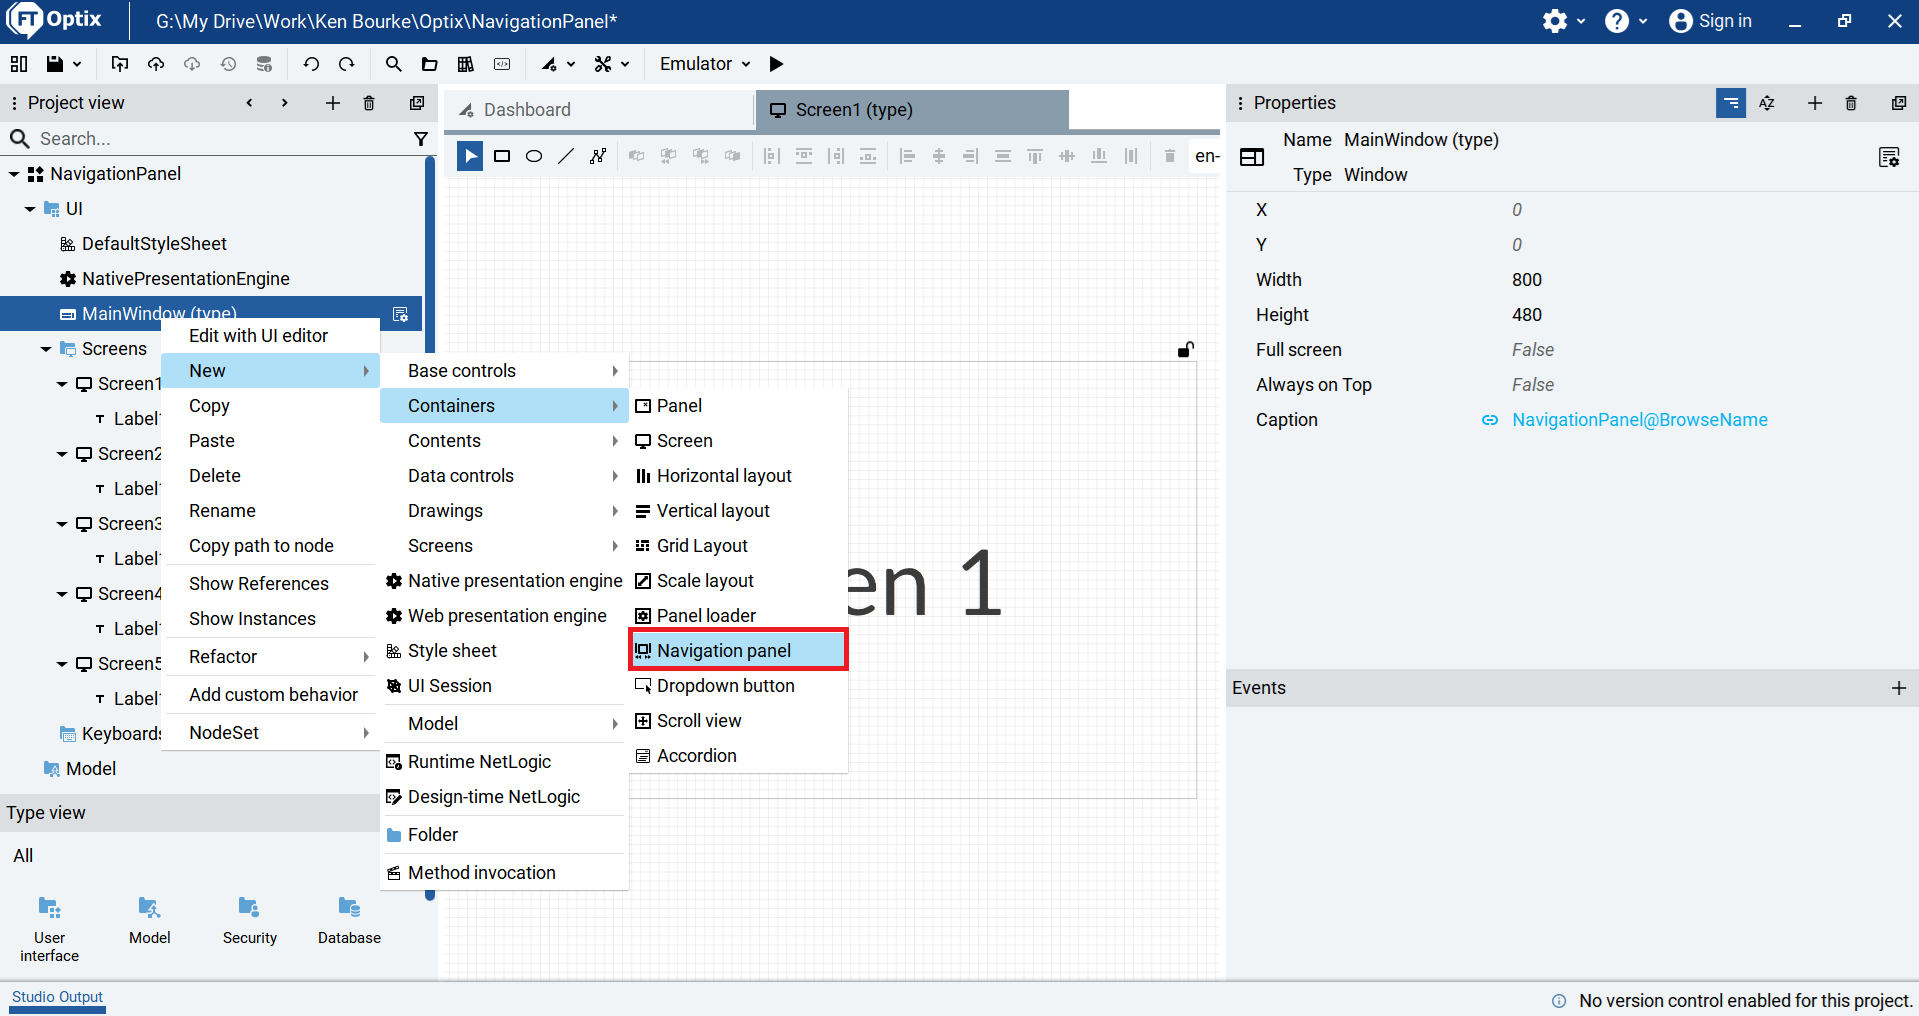The image size is (1919, 1016).
Task: Click Show References in context menu
Action: click(x=270, y=584)
